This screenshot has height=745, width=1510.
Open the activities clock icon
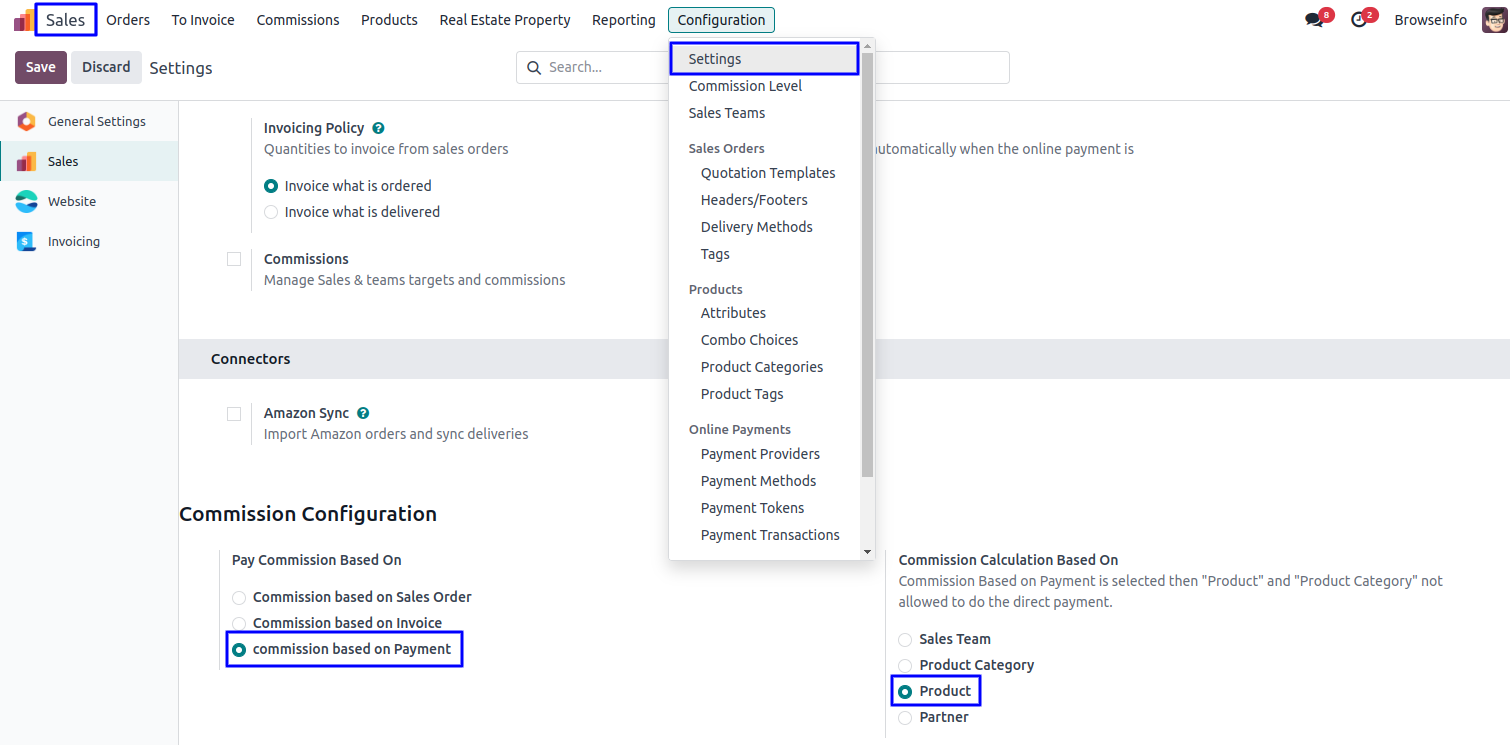tap(1358, 20)
